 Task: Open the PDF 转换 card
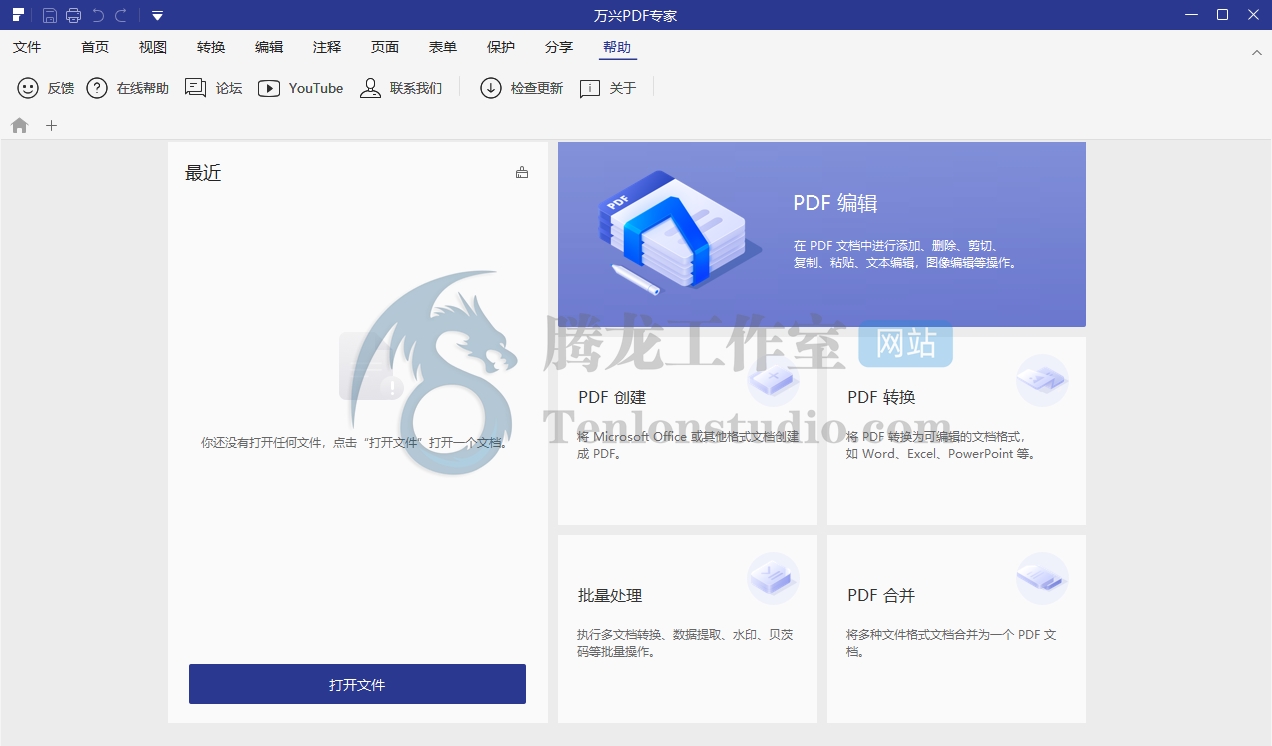[956, 431]
